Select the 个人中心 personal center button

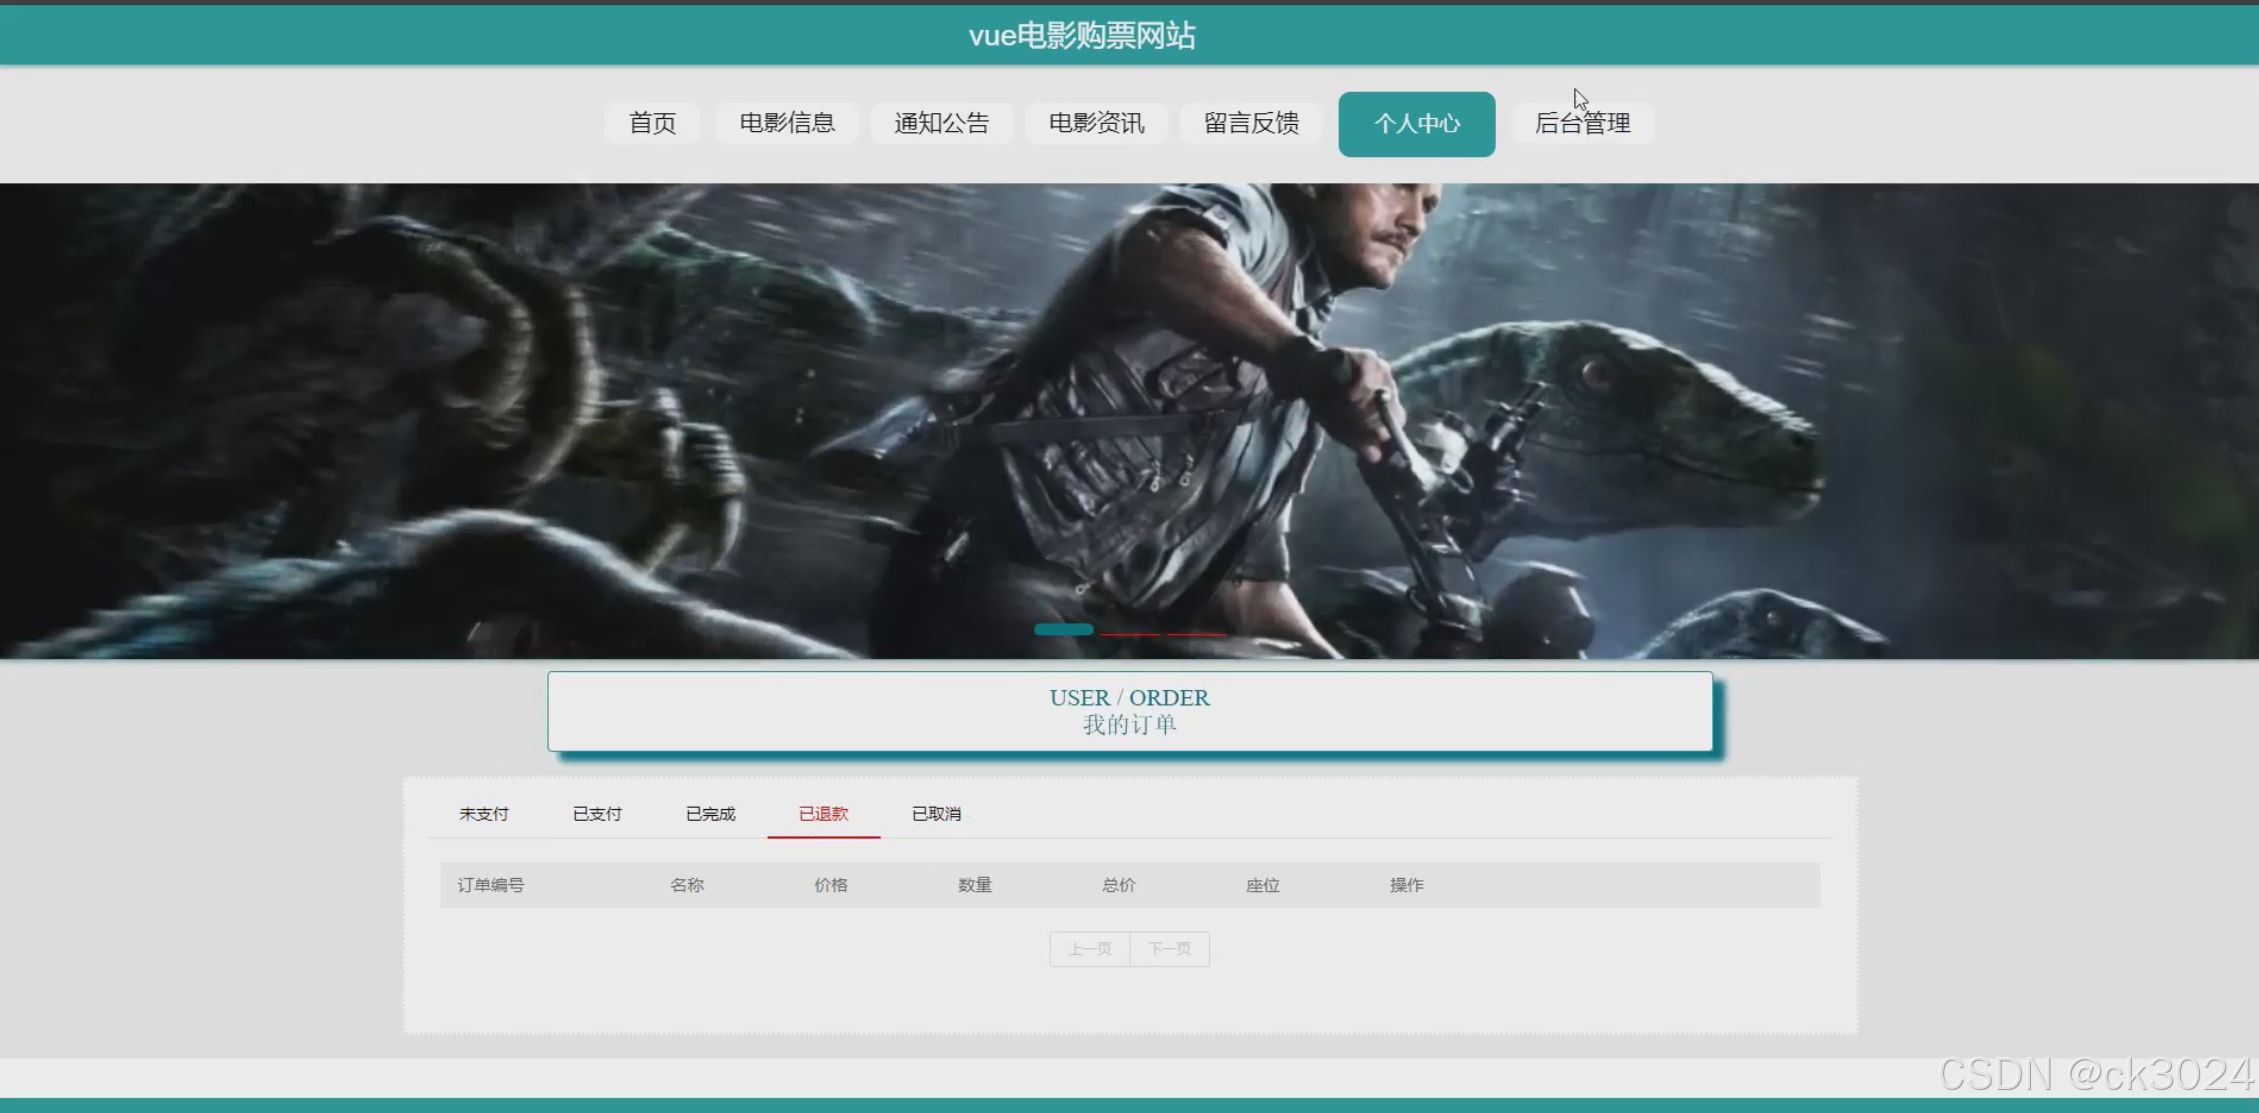(x=1416, y=124)
